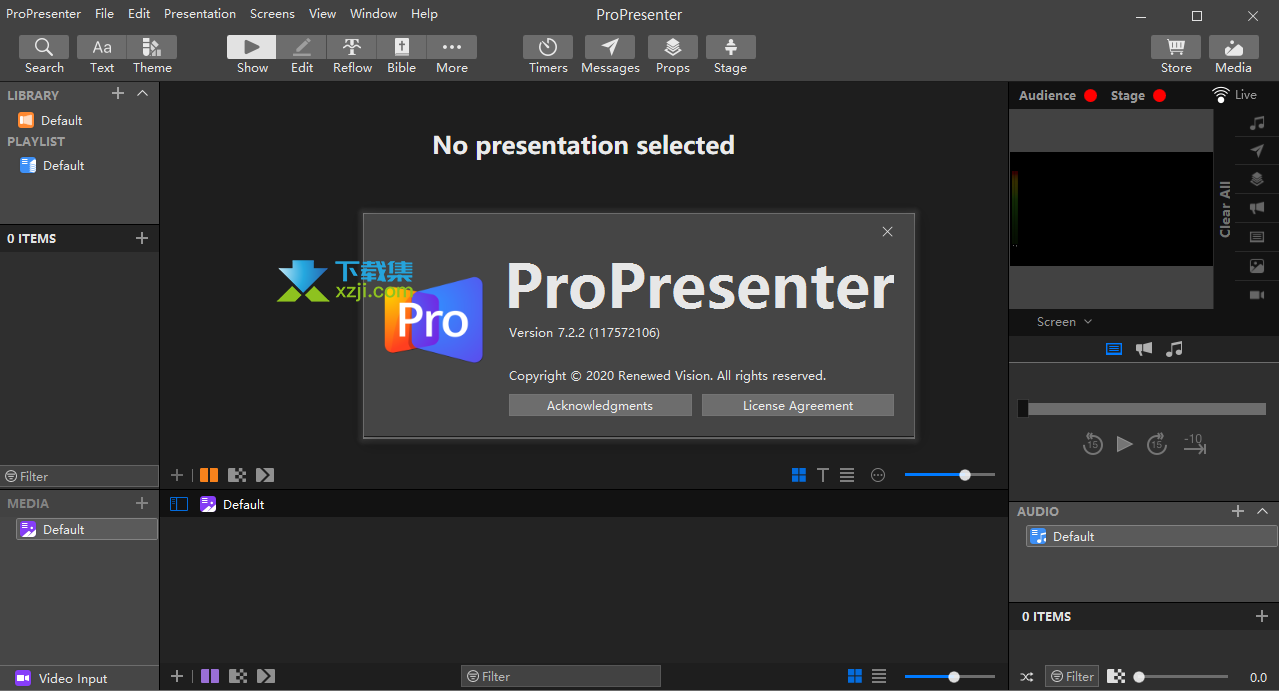Viewport: 1279px width, 691px height.
Task: Collapse the Audio section
Action: point(1262,511)
